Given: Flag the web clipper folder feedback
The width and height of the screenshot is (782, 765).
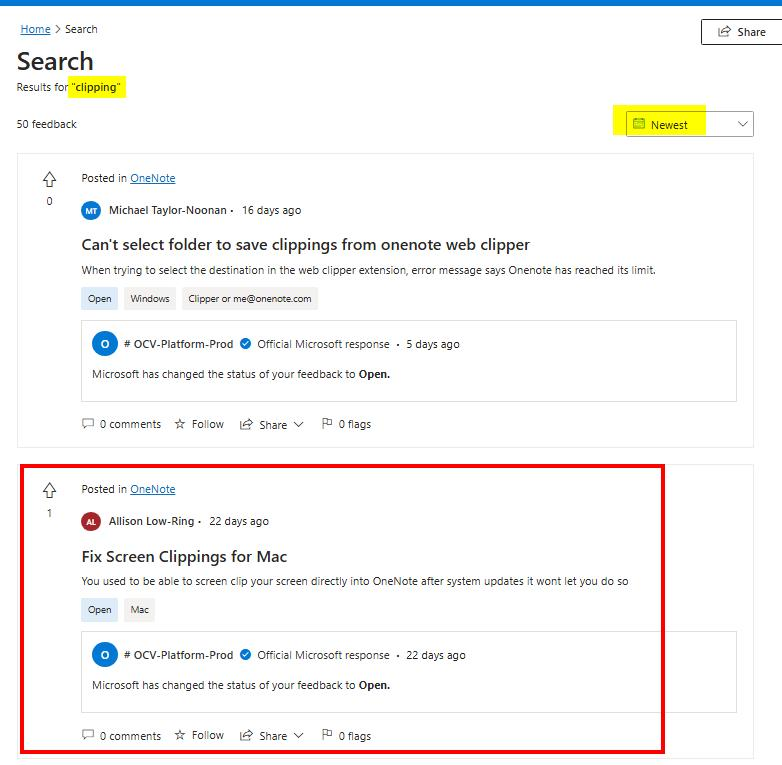Looking at the screenshot, I should [347, 424].
